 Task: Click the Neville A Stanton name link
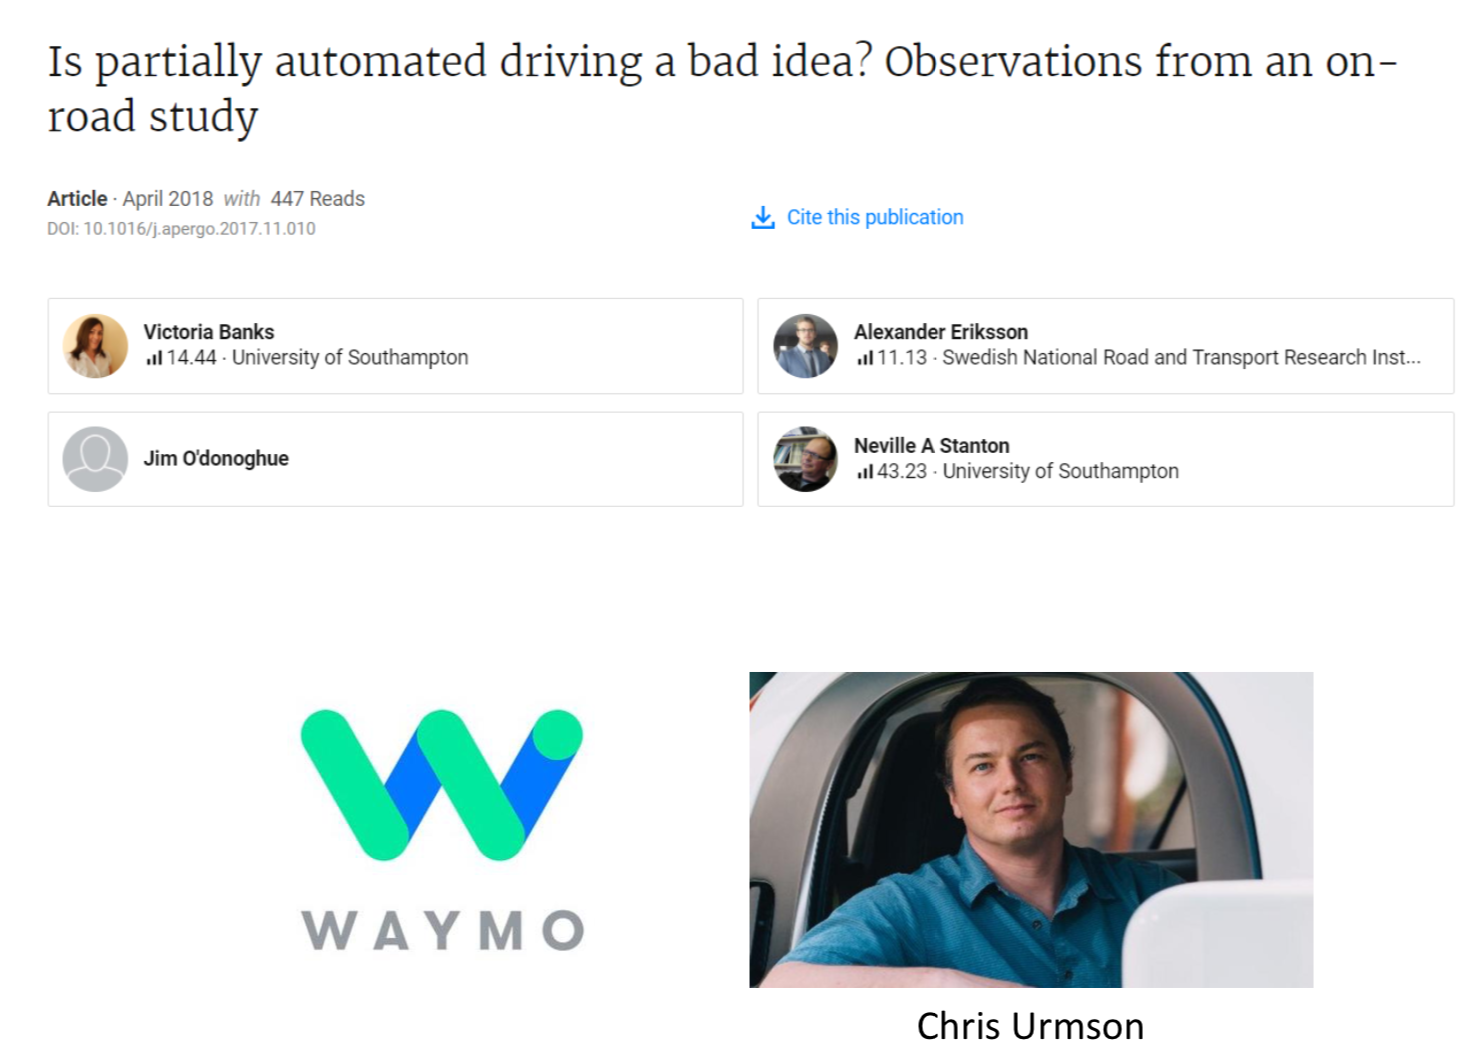click(x=931, y=446)
